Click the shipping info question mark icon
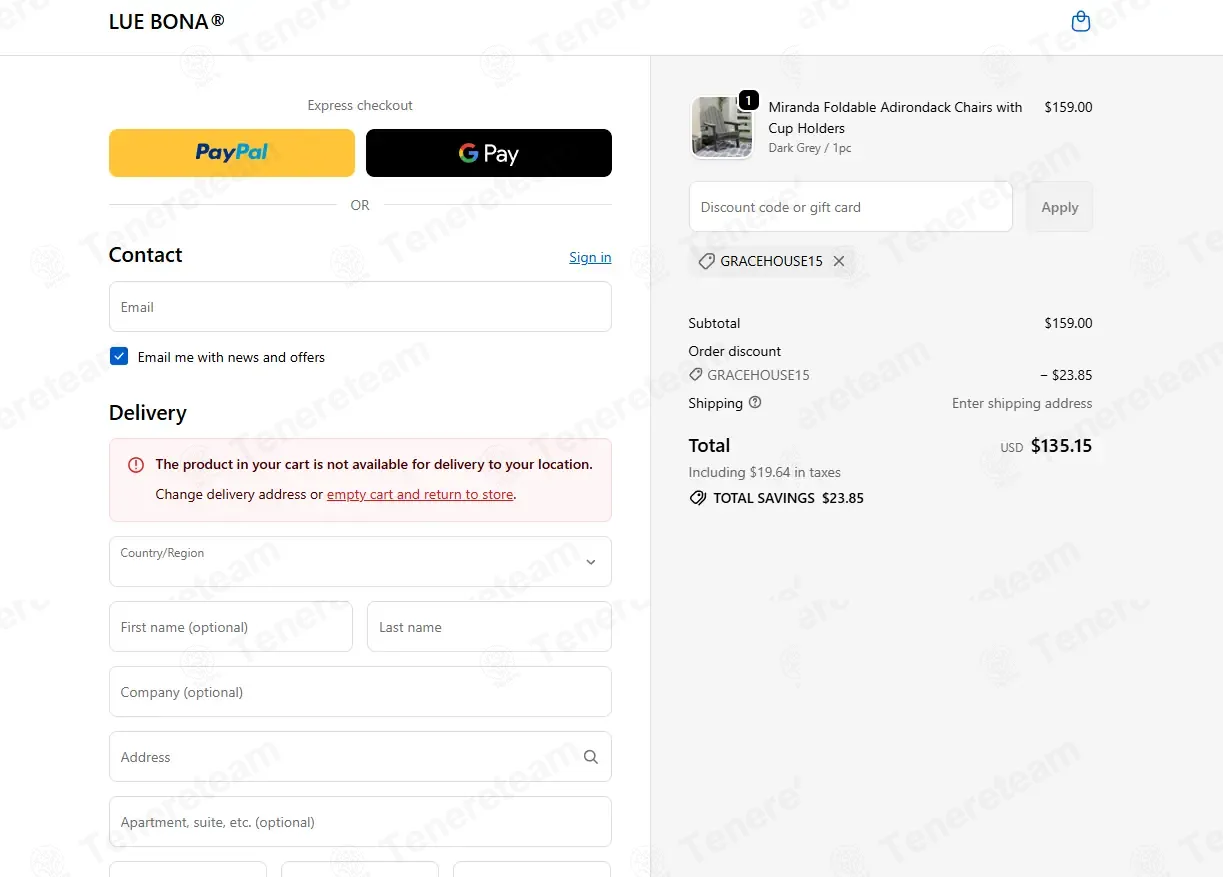 point(755,403)
